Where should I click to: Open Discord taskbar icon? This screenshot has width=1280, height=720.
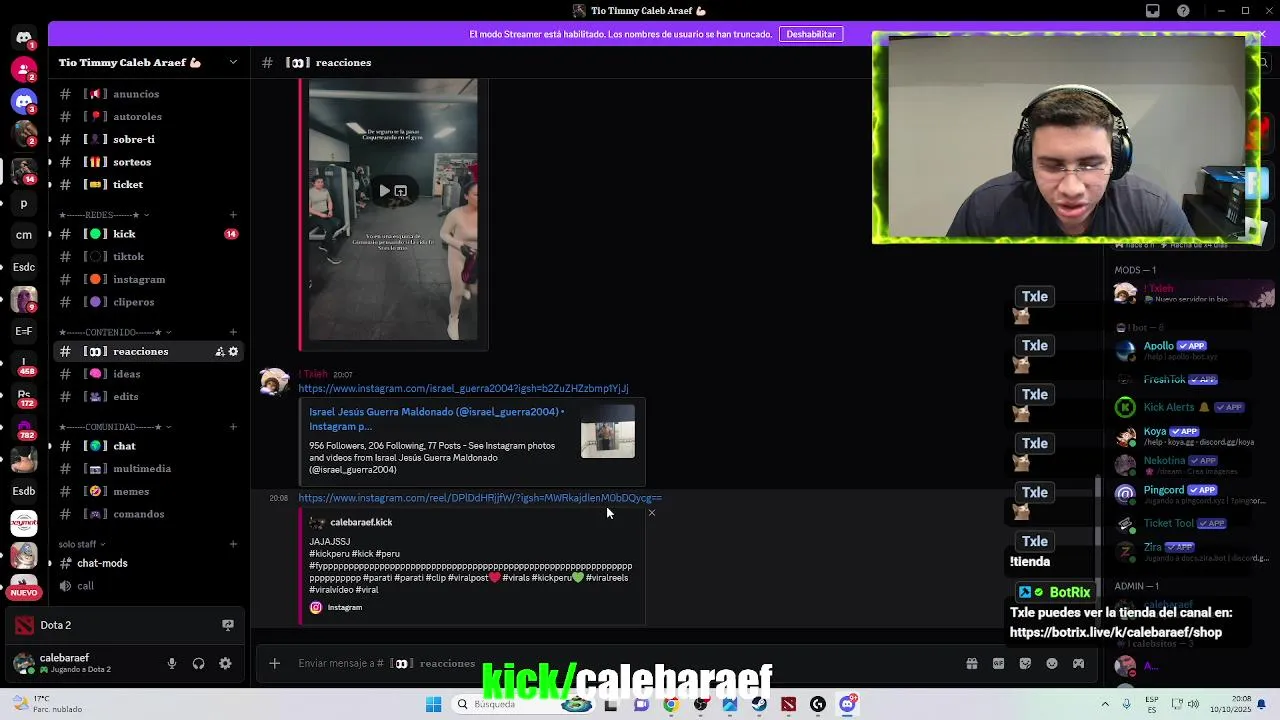click(848, 704)
